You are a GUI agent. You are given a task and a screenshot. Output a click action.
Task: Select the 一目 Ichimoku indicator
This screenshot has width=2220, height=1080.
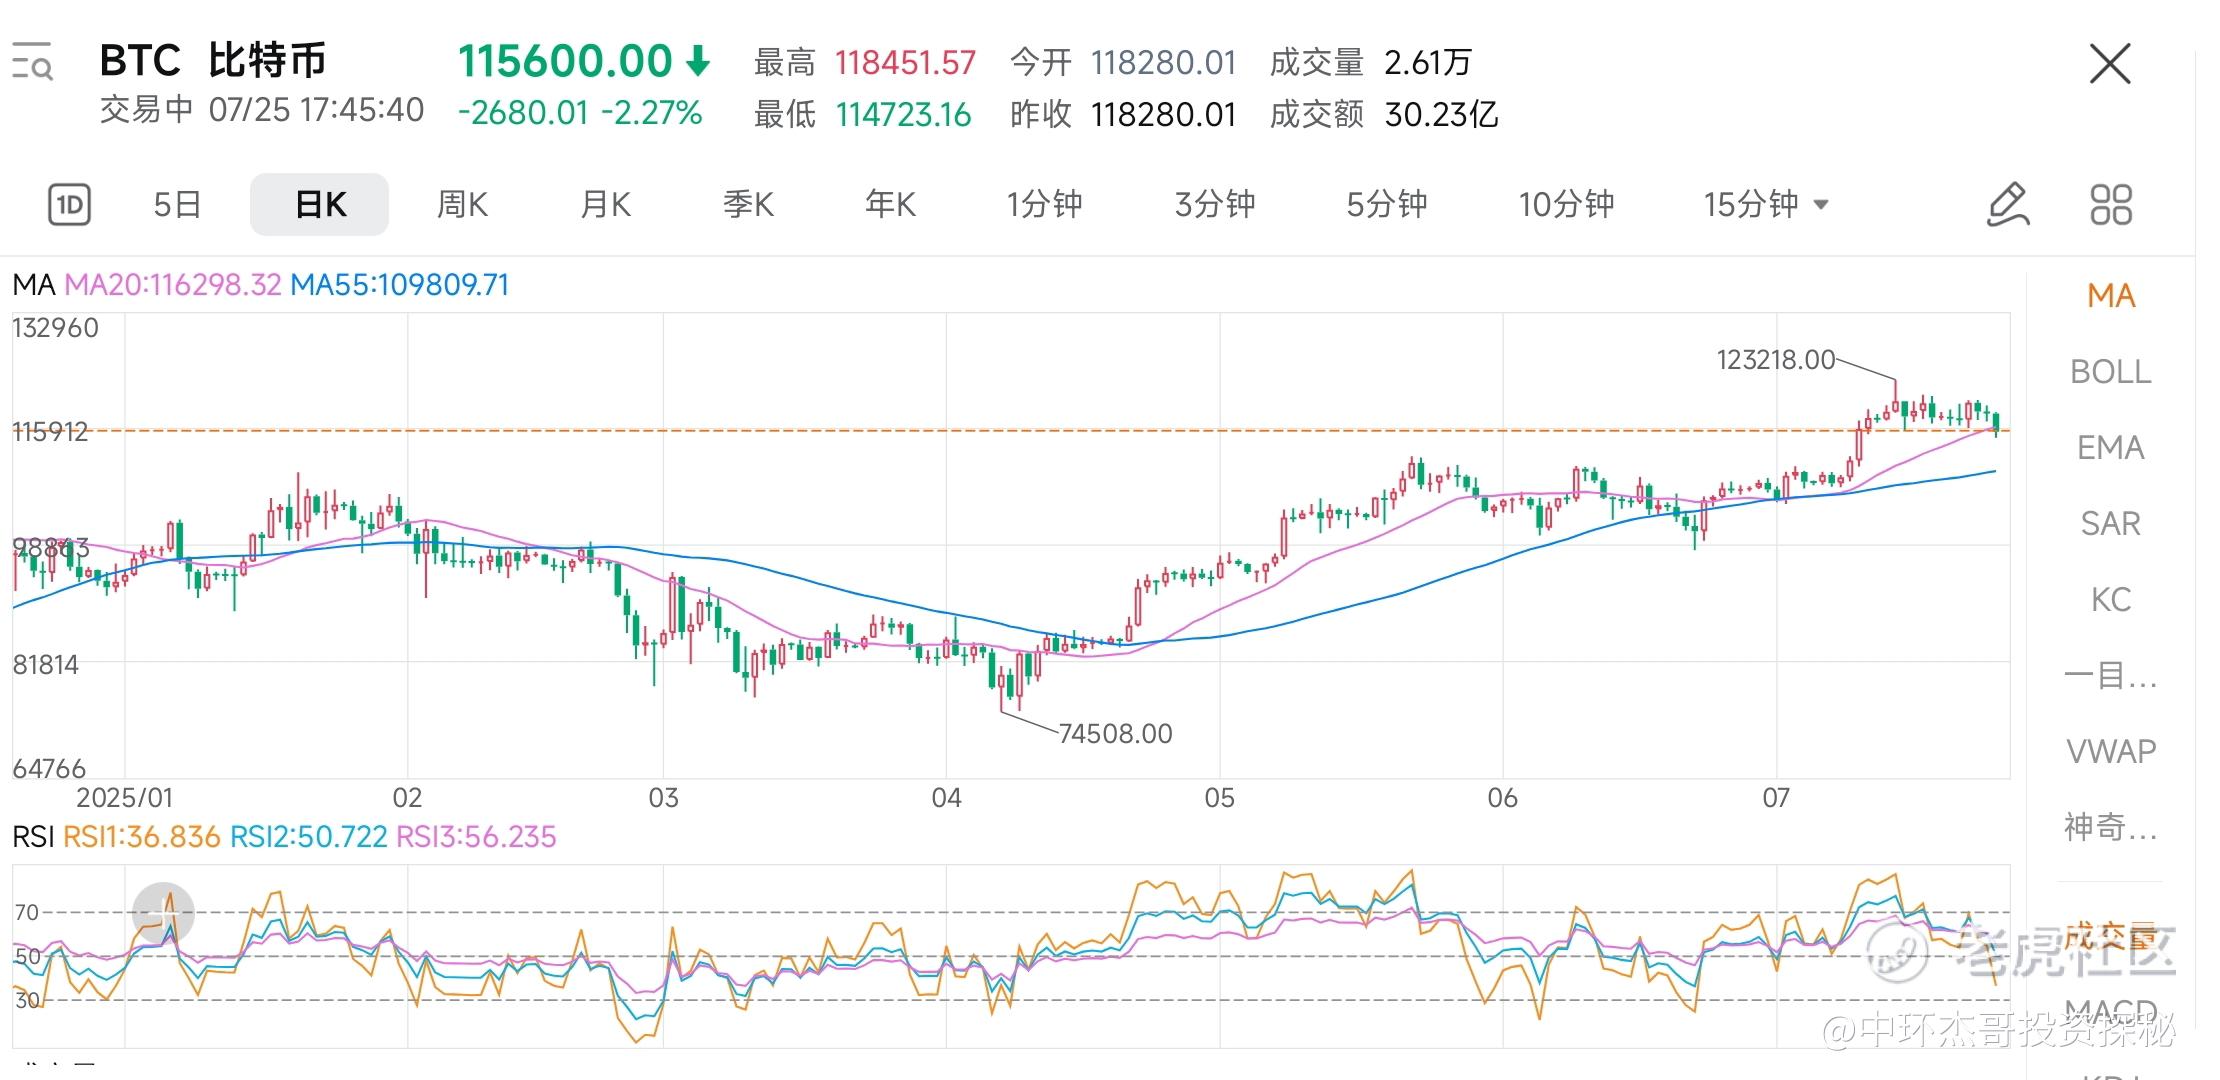[x=2110, y=676]
